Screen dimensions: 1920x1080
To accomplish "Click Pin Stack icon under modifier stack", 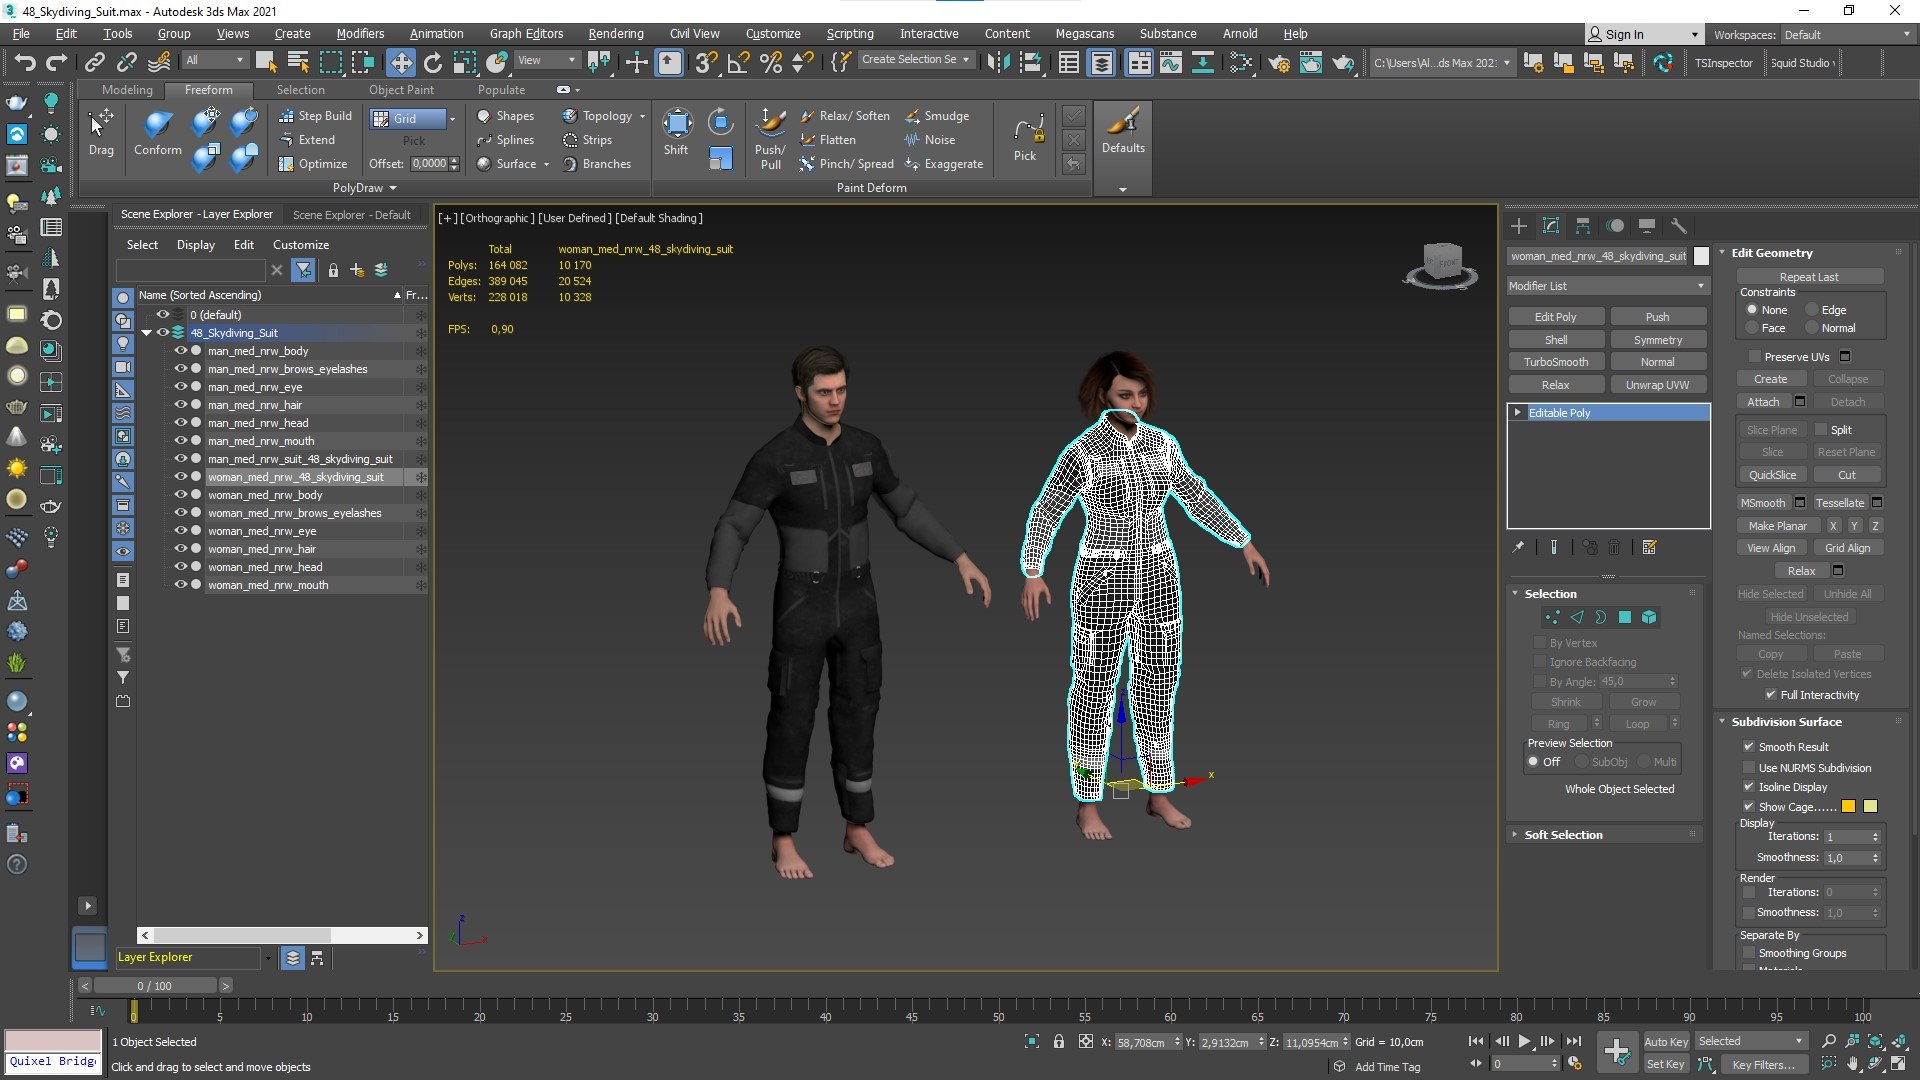I will point(1518,547).
